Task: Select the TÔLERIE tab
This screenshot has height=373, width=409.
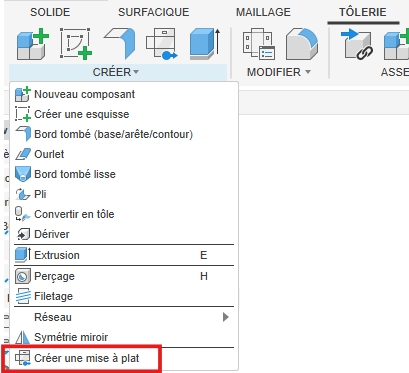Action: 363,12
